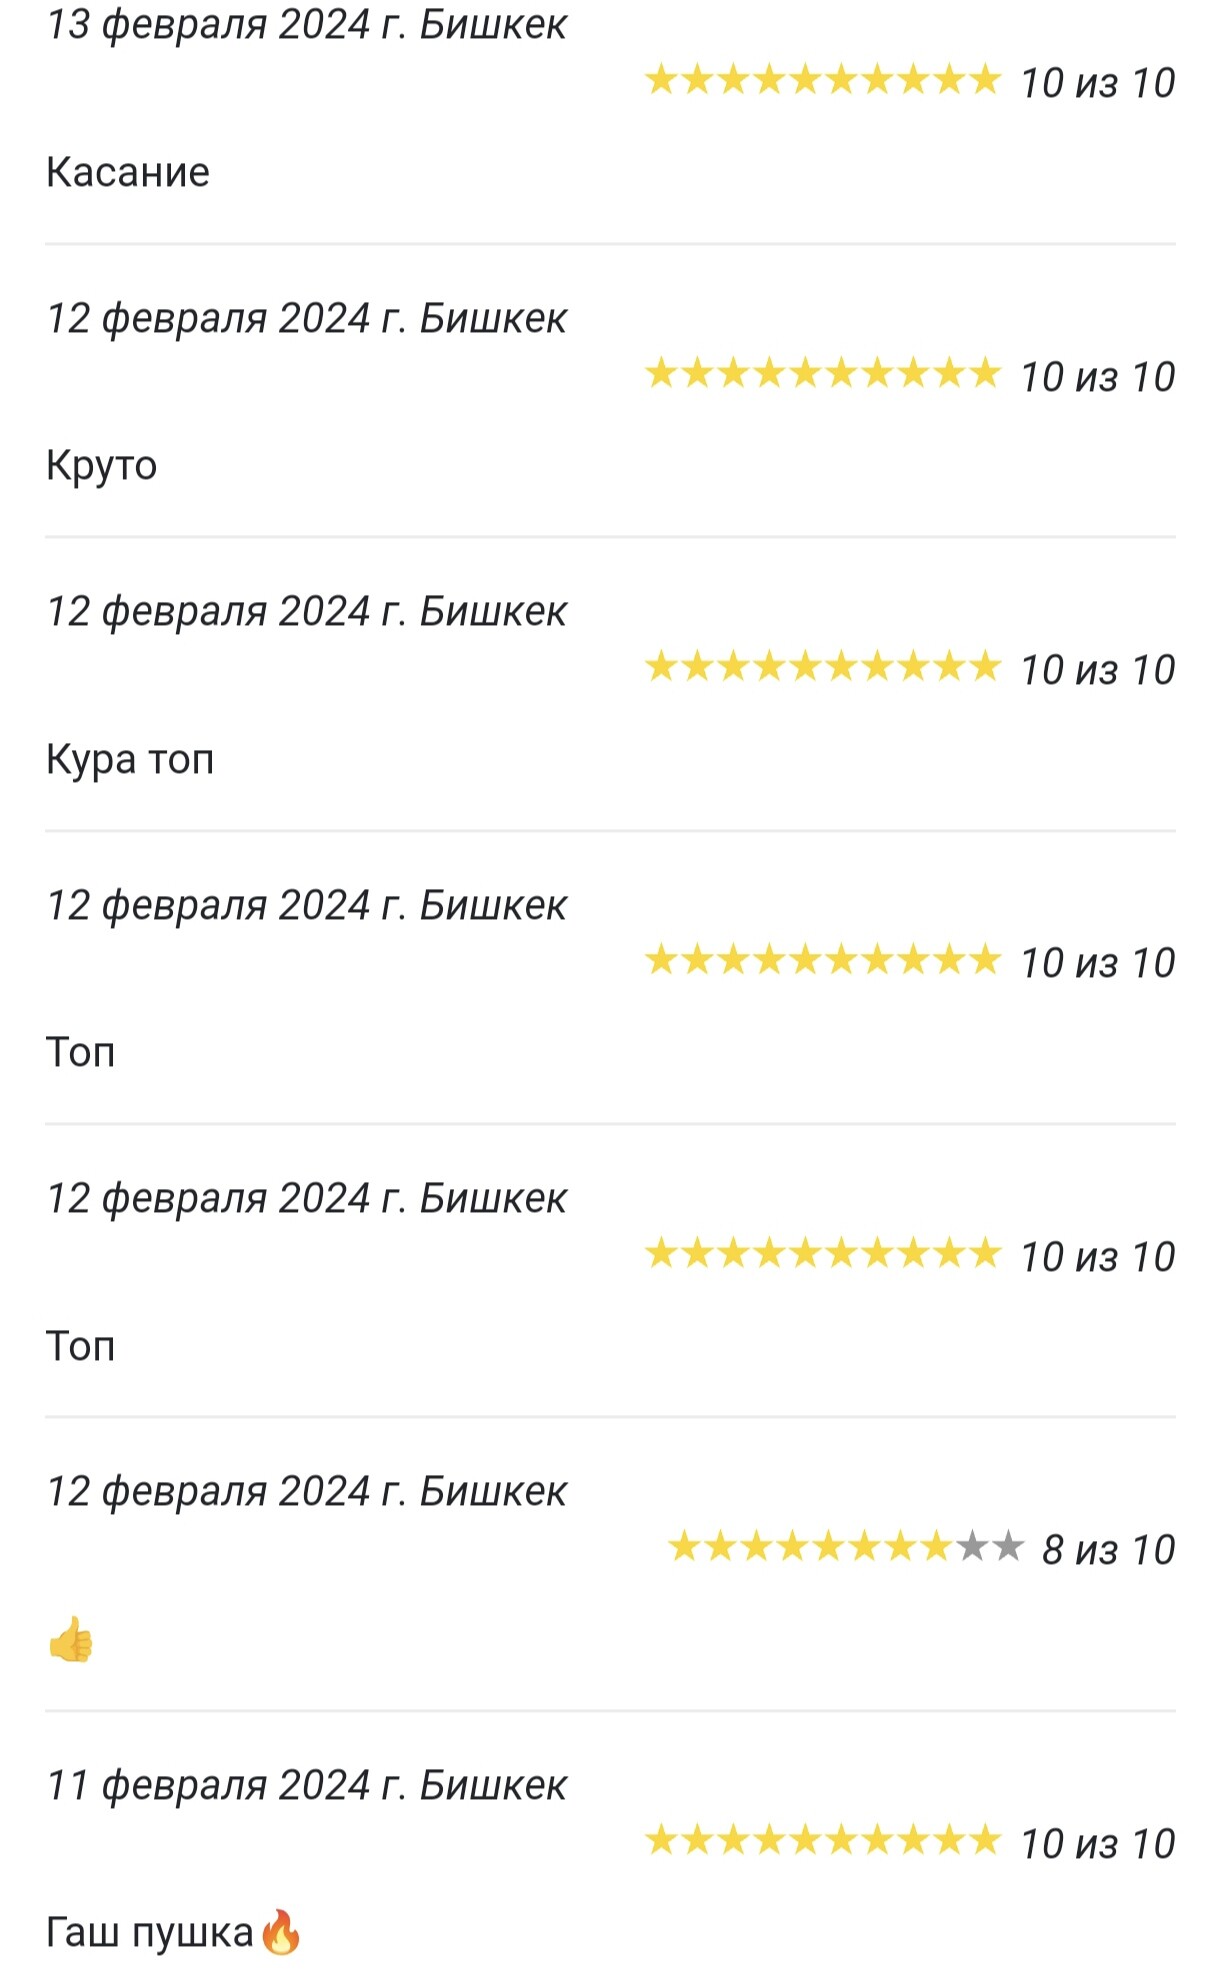Select the stars beside the "Круто" review
Viewport: 1220px width, 1976px height.
point(822,373)
